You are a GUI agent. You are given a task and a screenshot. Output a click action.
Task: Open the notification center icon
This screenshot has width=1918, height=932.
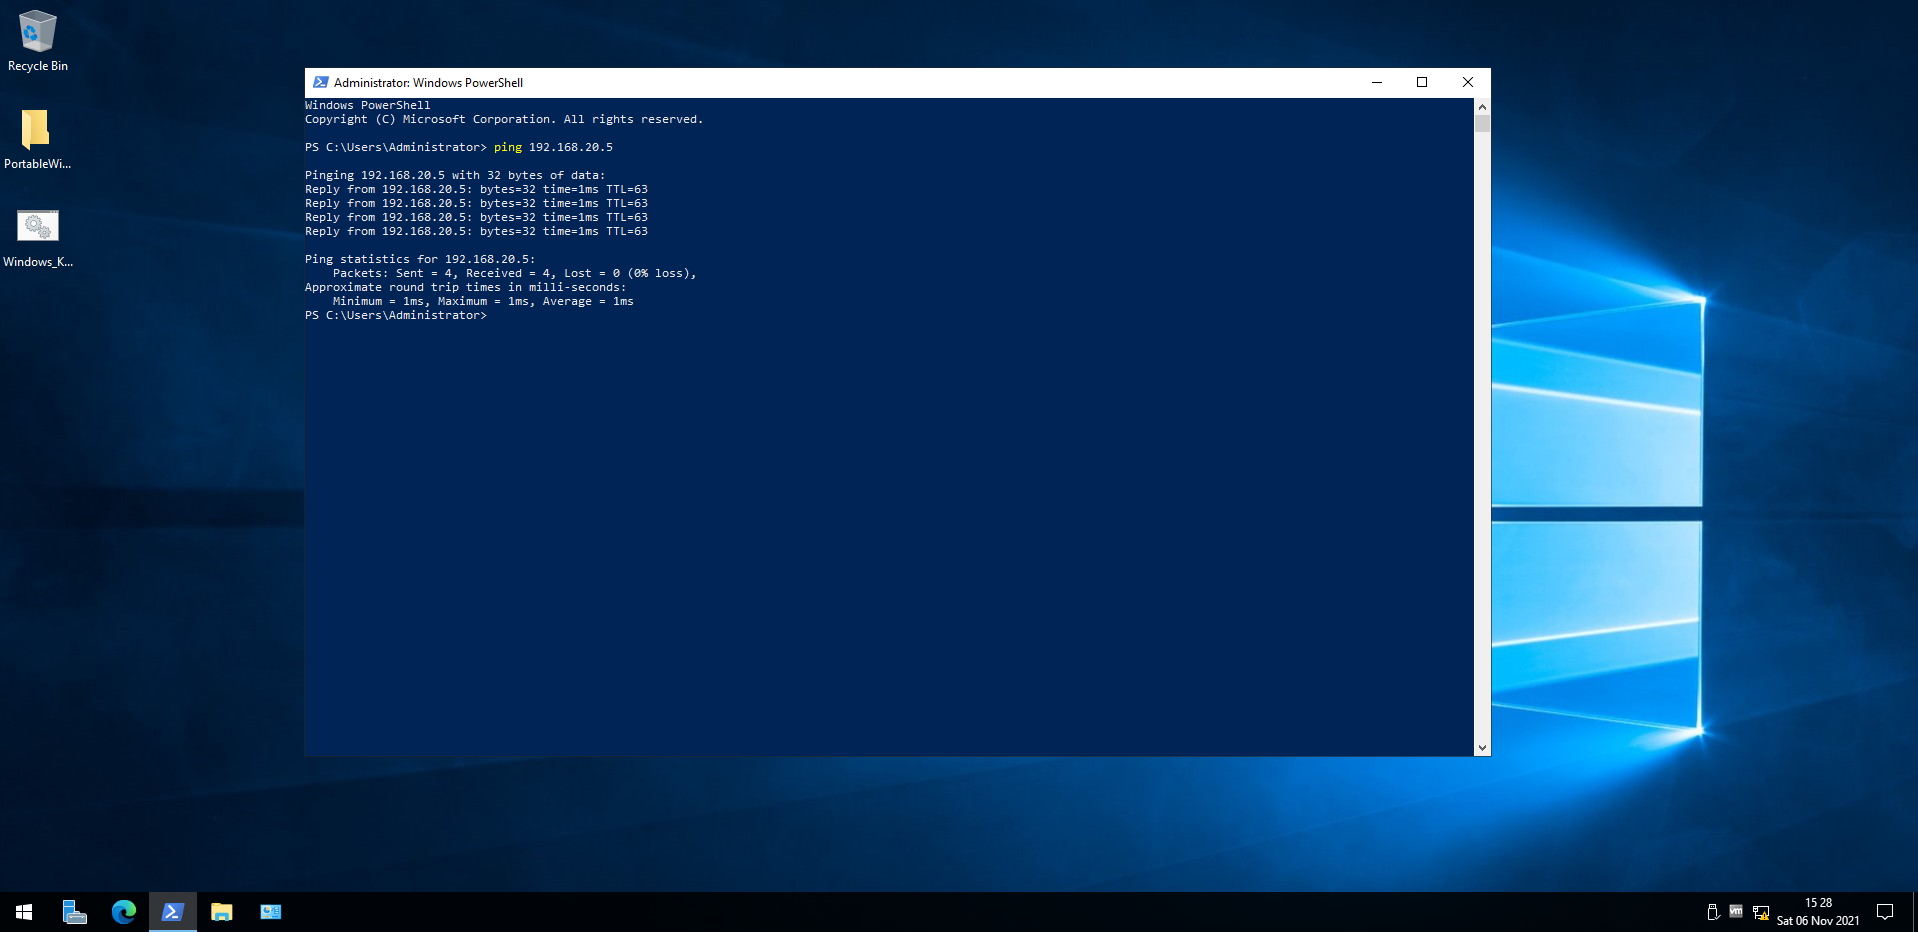1885,912
